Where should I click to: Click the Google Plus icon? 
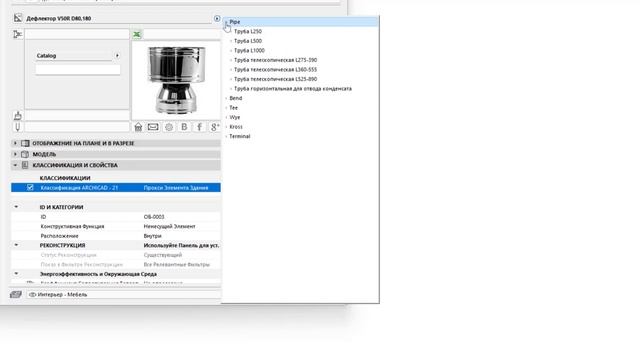click(215, 127)
